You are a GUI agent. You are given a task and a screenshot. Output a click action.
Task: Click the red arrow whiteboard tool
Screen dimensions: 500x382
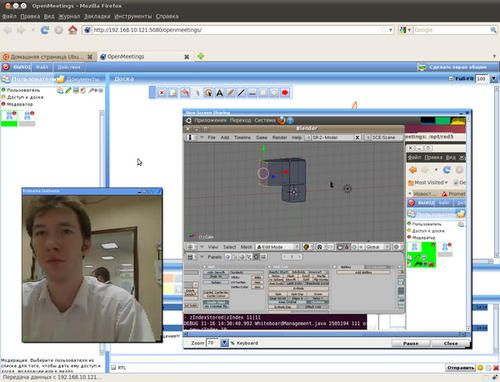pos(285,93)
